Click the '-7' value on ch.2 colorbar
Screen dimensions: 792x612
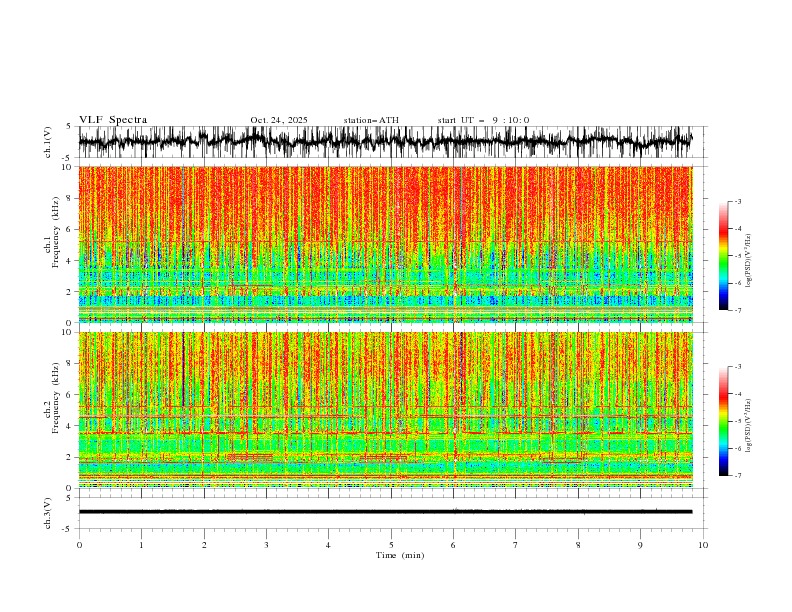coord(737,476)
